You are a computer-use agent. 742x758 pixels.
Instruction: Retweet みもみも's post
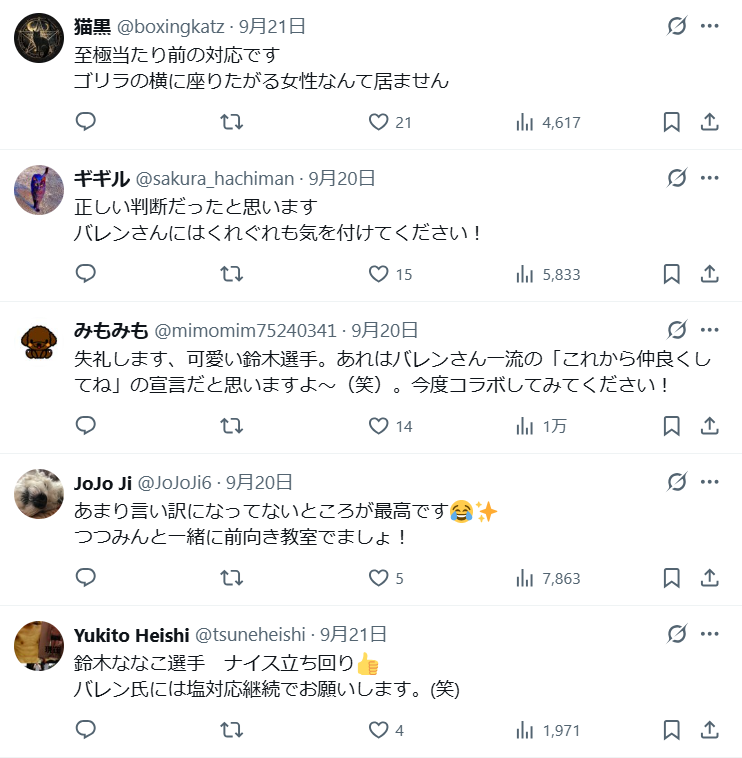[231, 426]
